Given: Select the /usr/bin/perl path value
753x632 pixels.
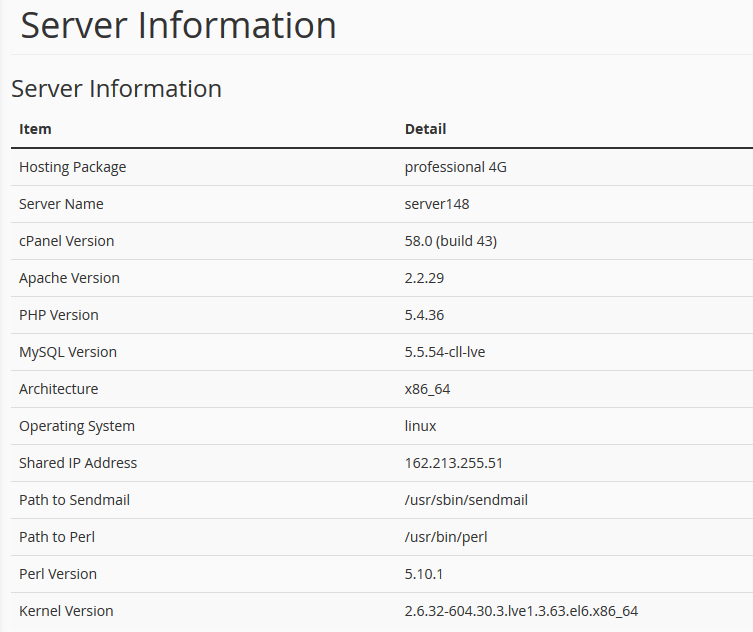Looking at the screenshot, I should pos(446,537).
